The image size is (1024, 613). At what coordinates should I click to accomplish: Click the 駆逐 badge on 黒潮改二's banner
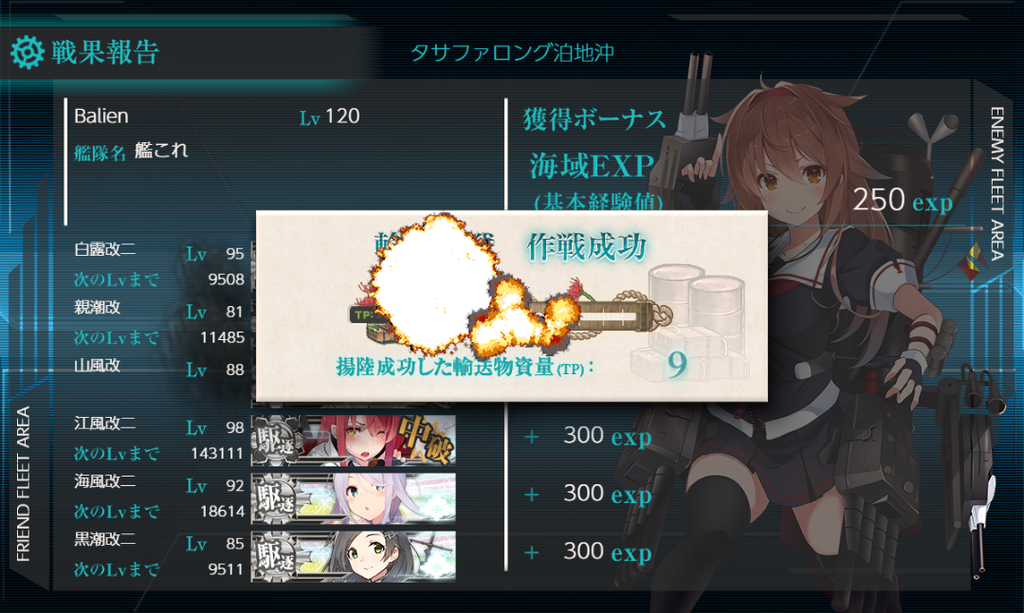click(x=276, y=557)
